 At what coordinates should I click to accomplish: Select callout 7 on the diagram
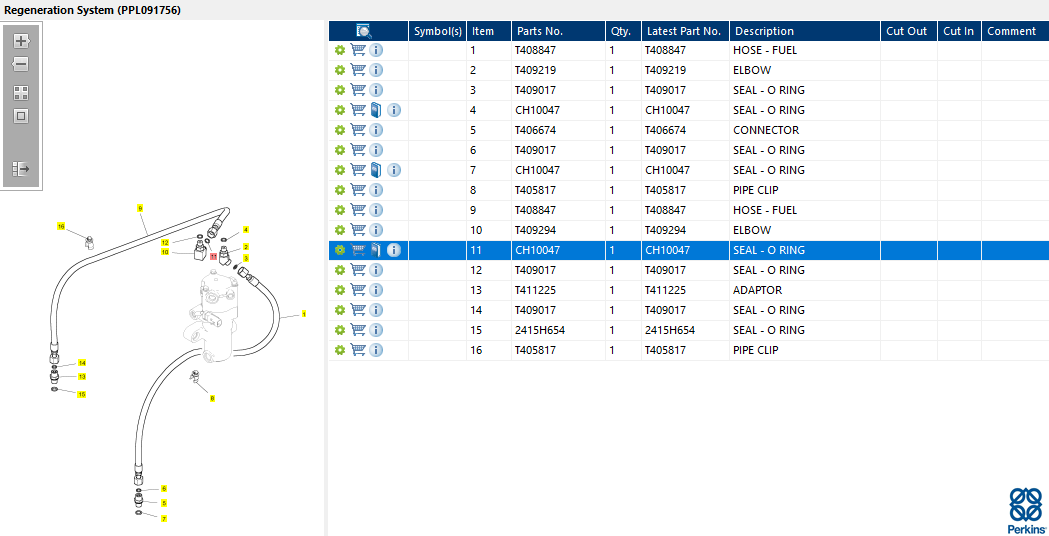(164, 519)
